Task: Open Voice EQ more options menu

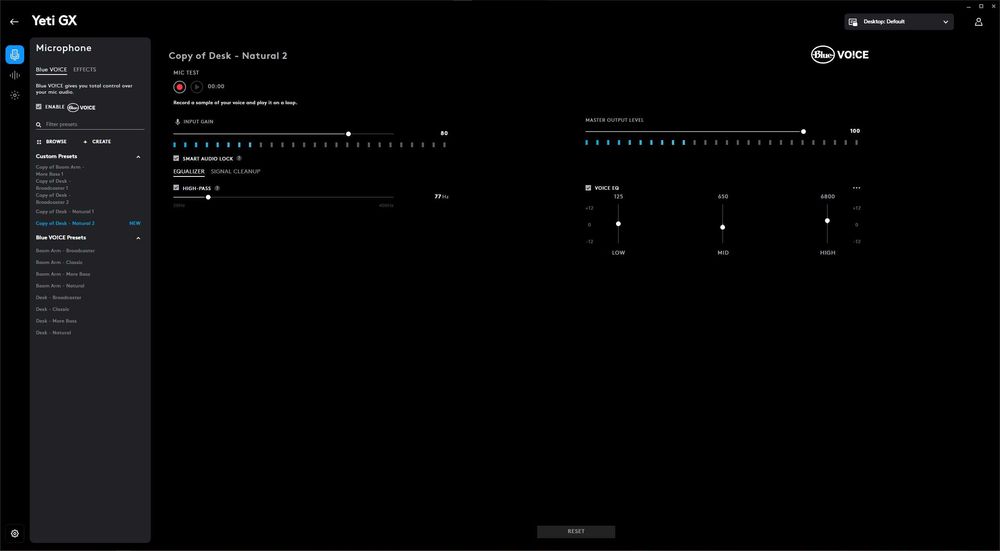Action: (857, 188)
